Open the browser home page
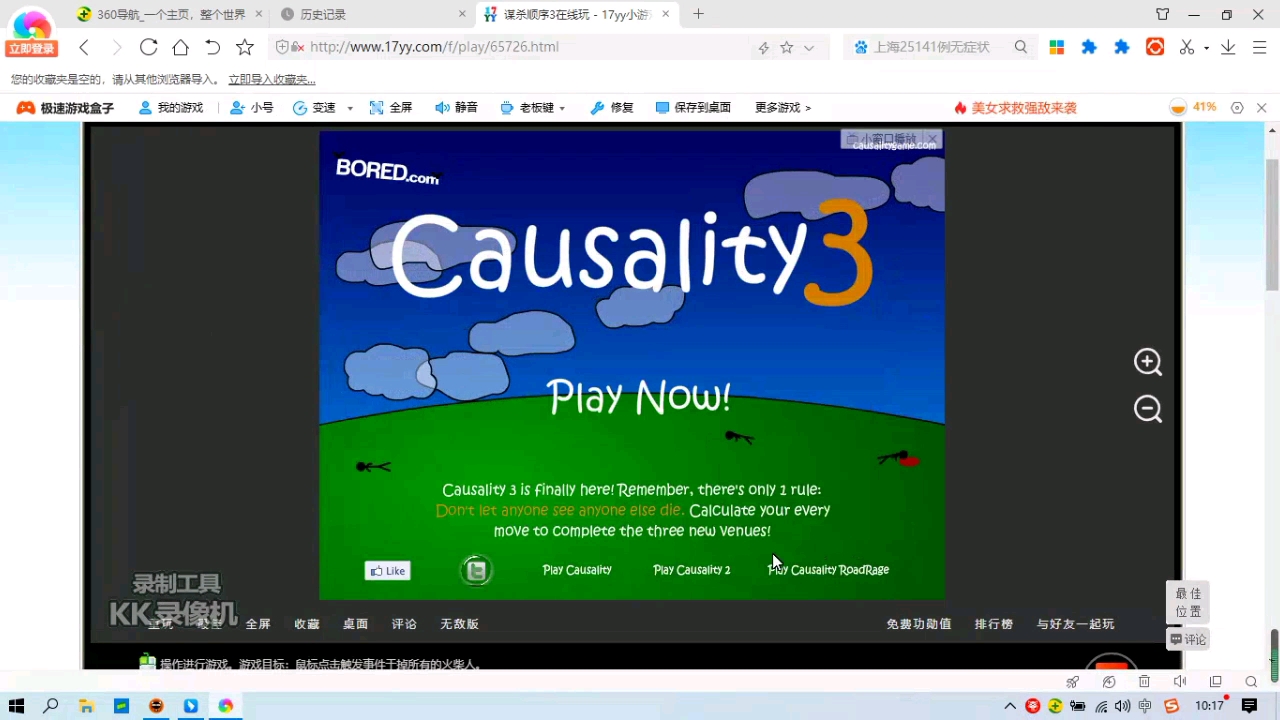 point(180,47)
